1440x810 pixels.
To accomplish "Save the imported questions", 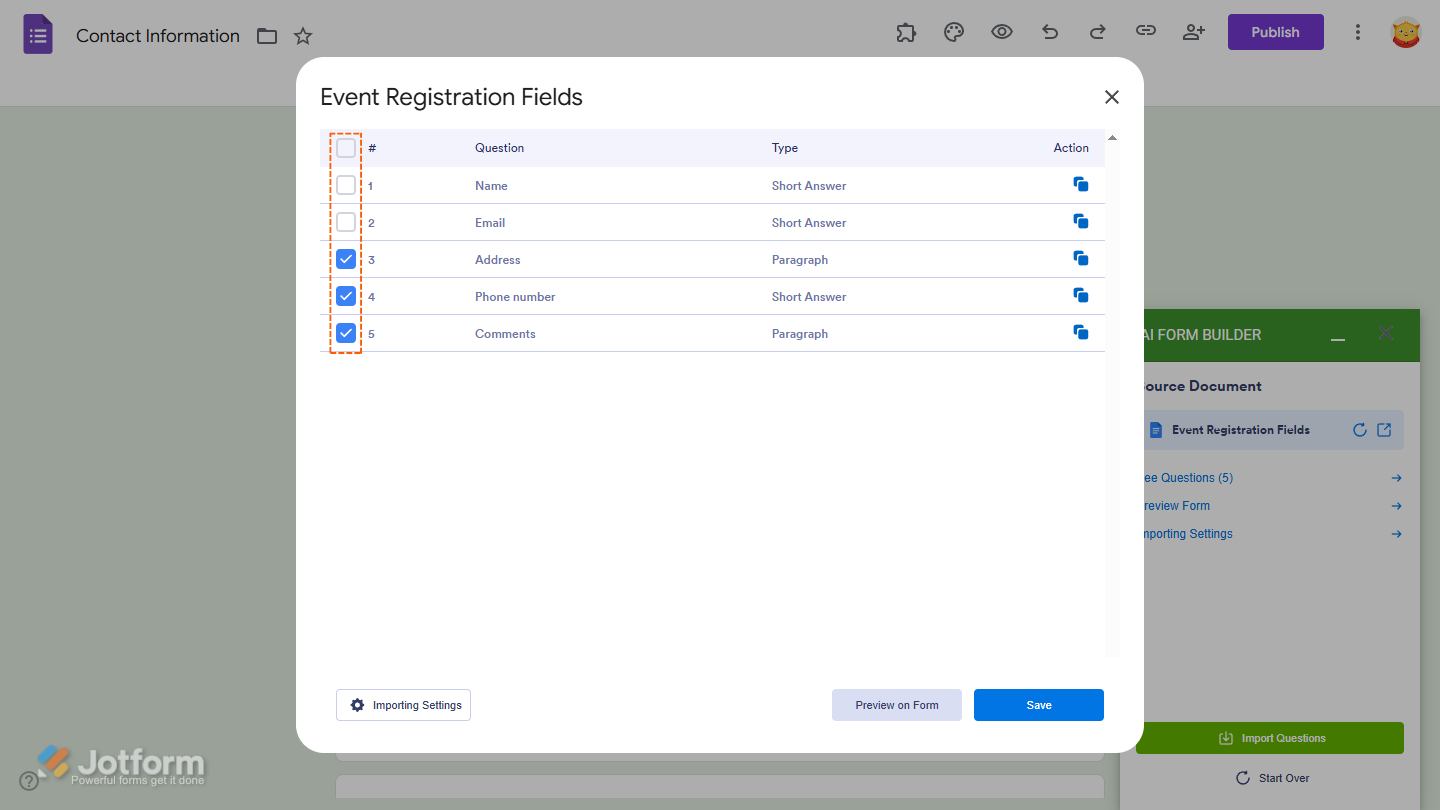I will point(1038,705).
